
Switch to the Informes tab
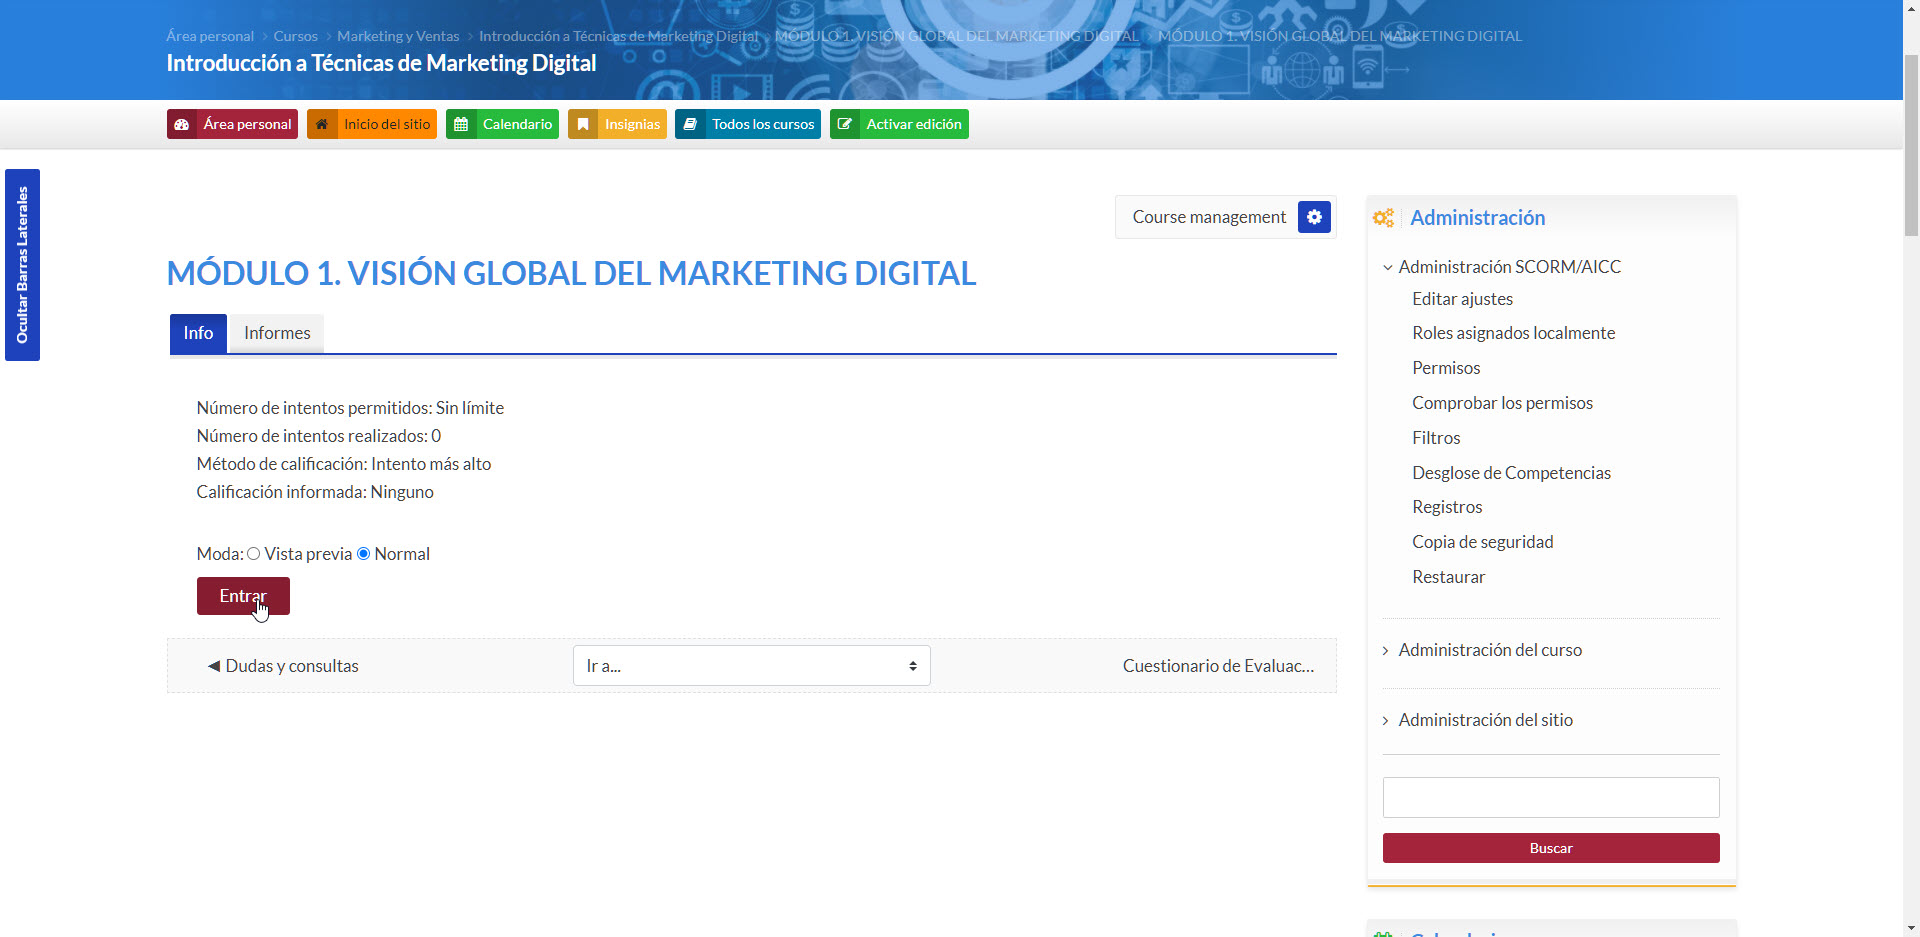[x=277, y=333]
